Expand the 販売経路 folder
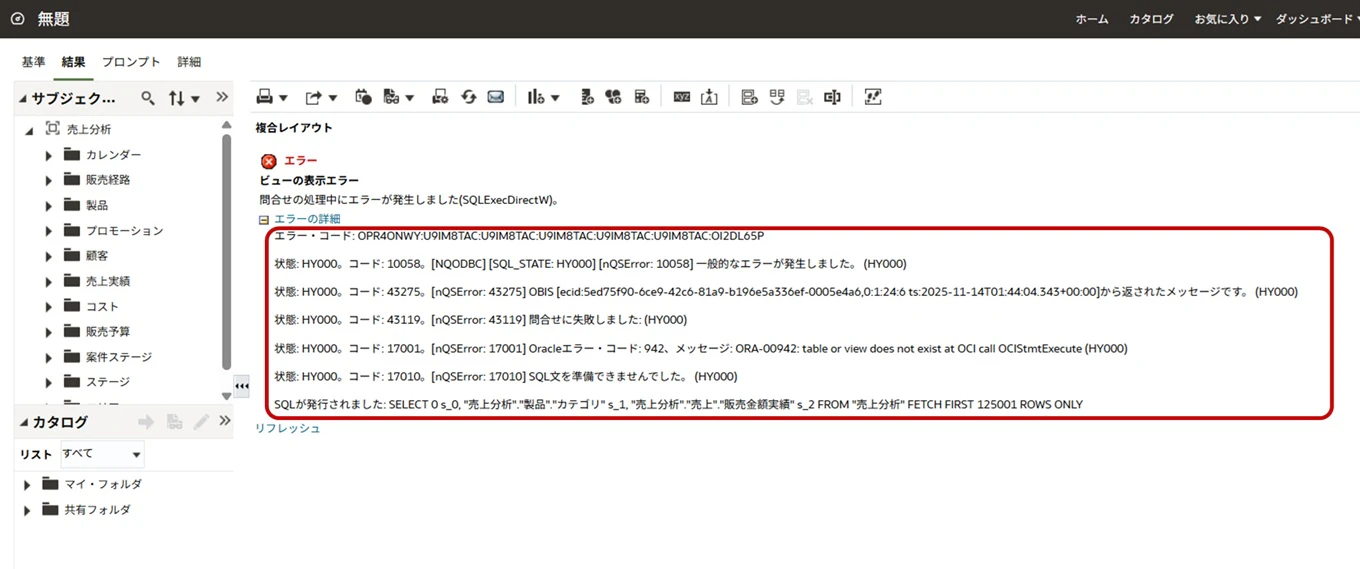Viewport: 1360px width, 569px height. click(48, 180)
